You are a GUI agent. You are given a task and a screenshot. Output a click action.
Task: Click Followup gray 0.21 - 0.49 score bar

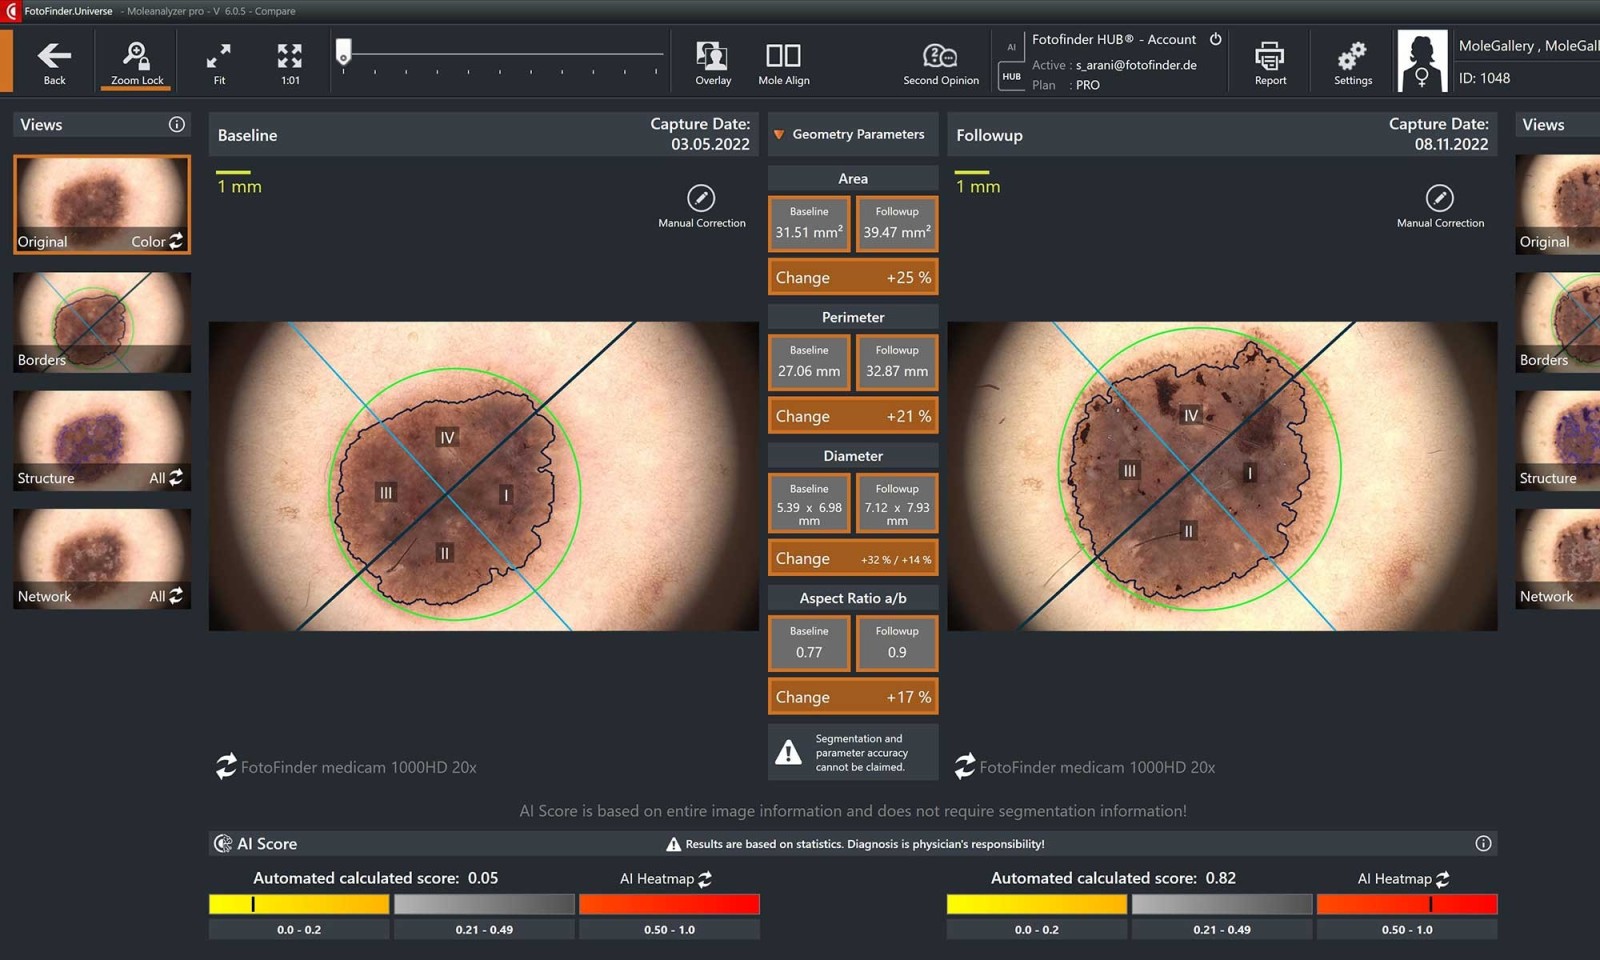tap(1222, 904)
